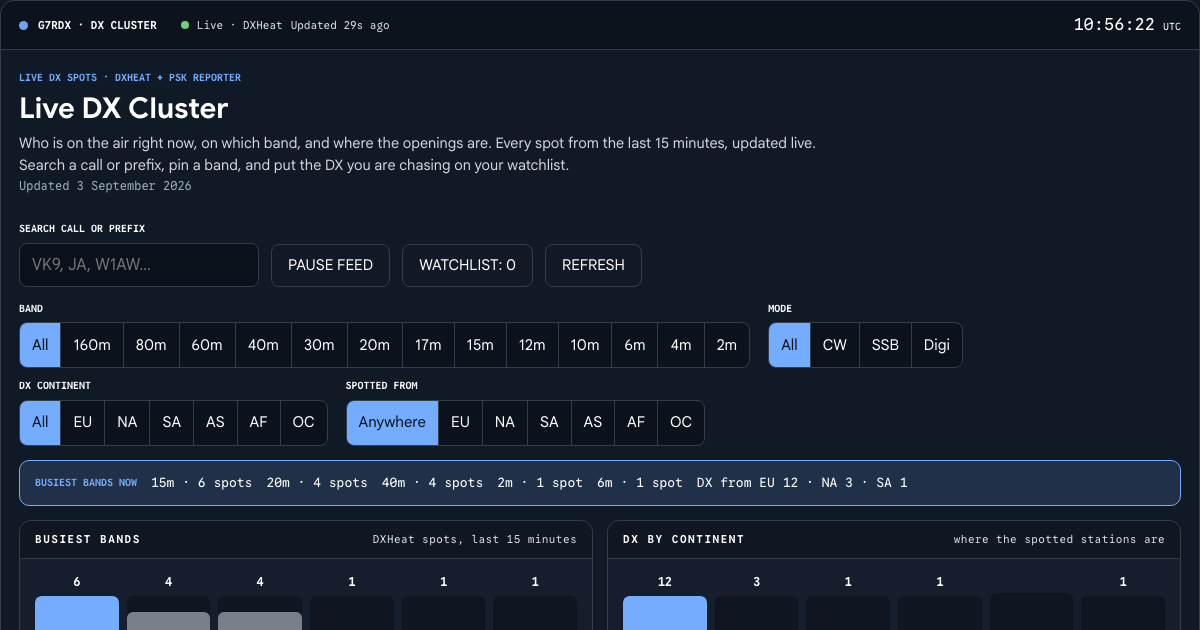Click the 15m busiest band blue bar
The width and height of the screenshot is (1200, 630).
pos(77,613)
